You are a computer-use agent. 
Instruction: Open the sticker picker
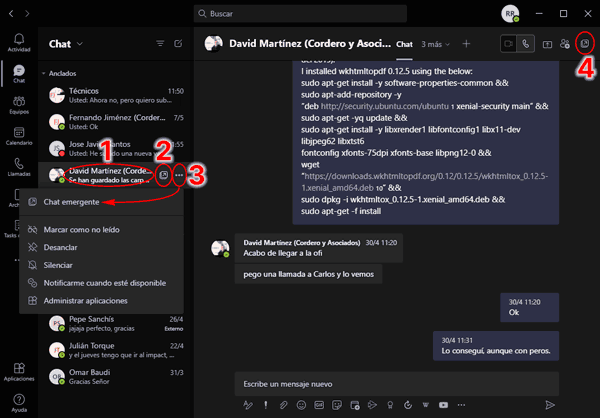click(x=337, y=405)
